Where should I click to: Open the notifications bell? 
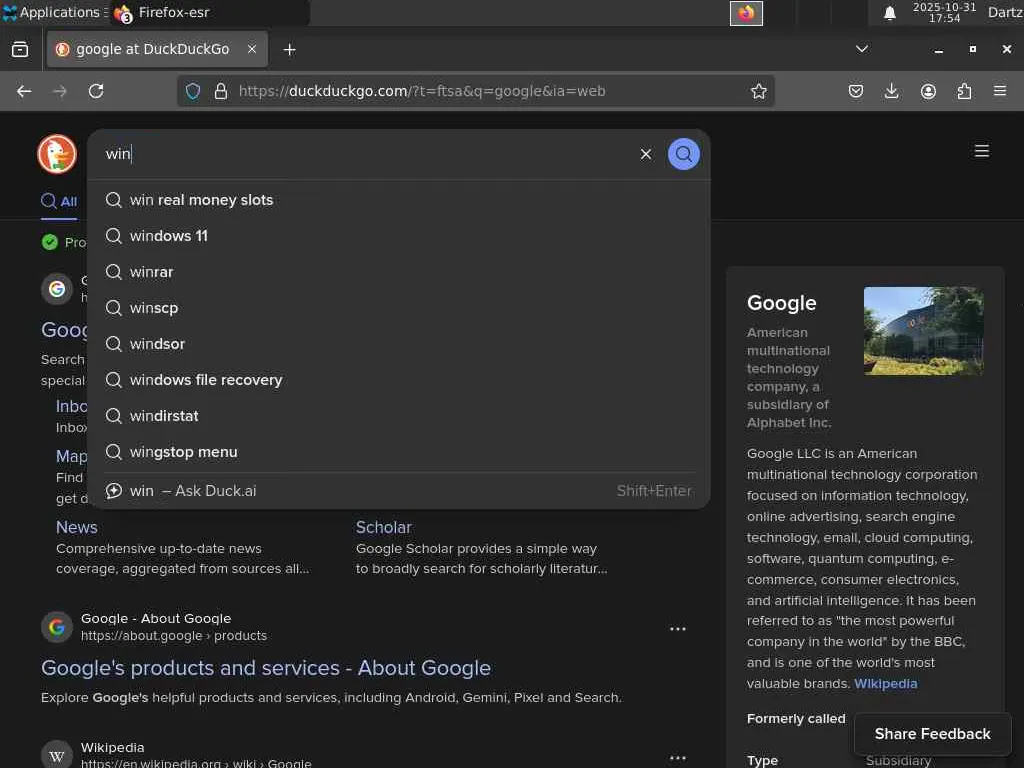click(x=889, y=13)
